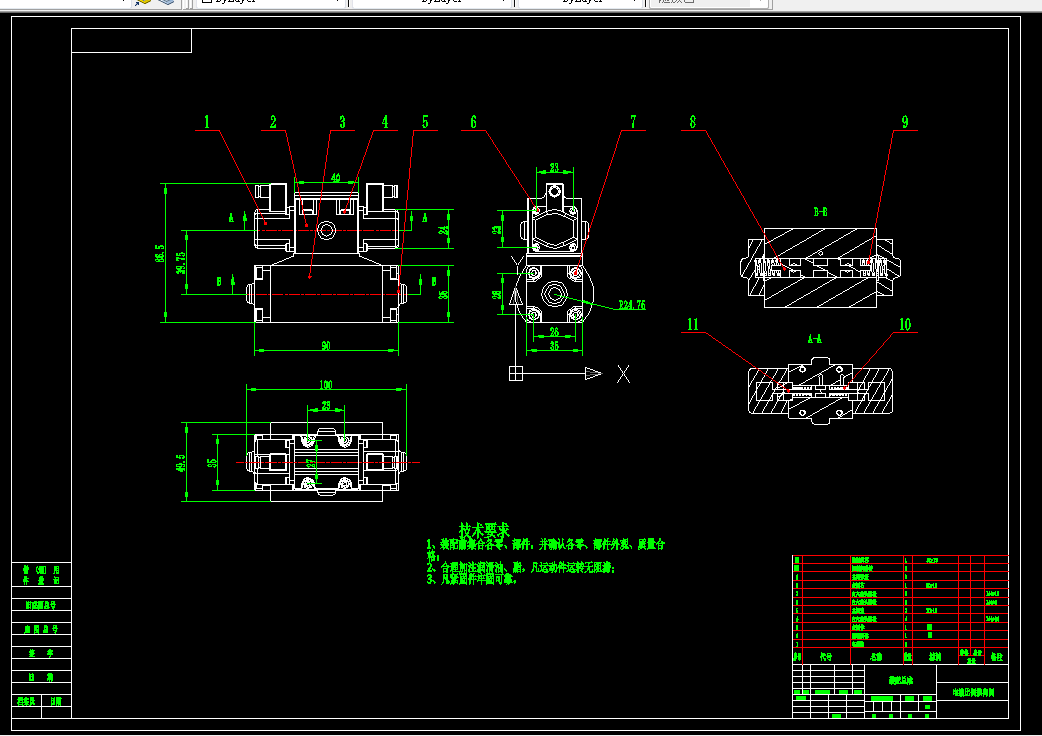Select the 66.5 height dimension text
This screenshot has width=1042, height=736.
(159, 253)
